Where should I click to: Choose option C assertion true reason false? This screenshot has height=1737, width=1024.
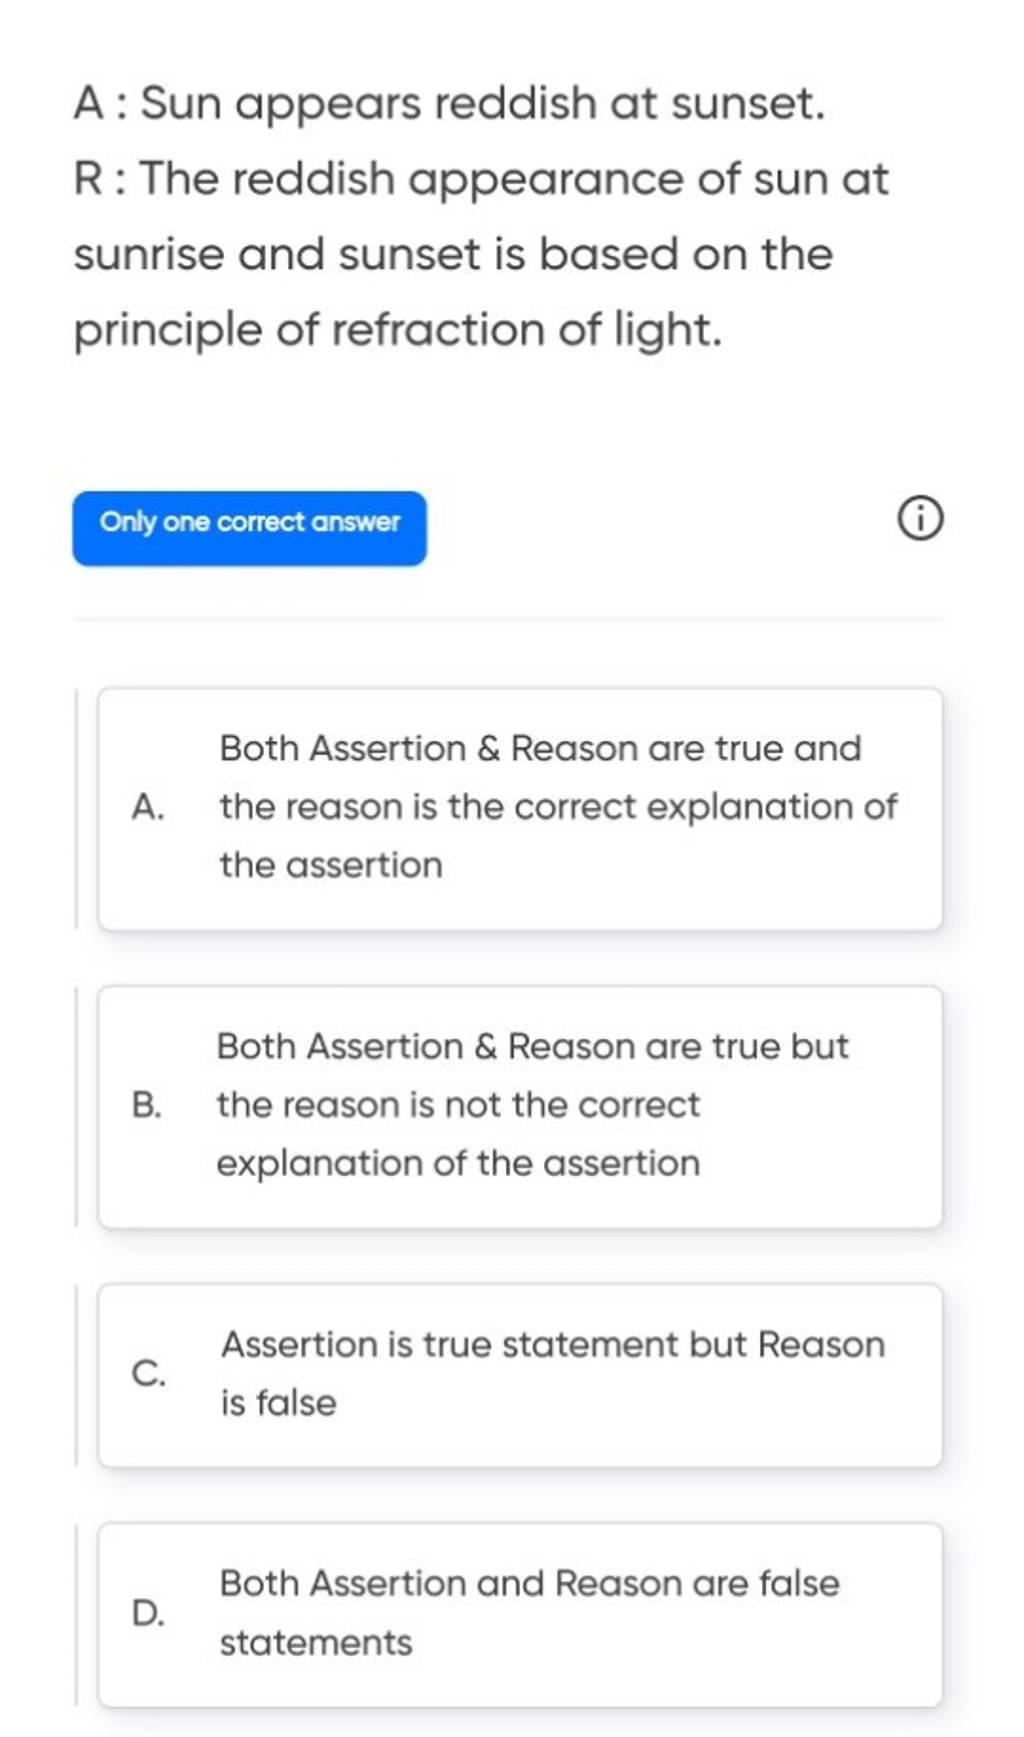pyautogui.click(x=520, y=1374)
